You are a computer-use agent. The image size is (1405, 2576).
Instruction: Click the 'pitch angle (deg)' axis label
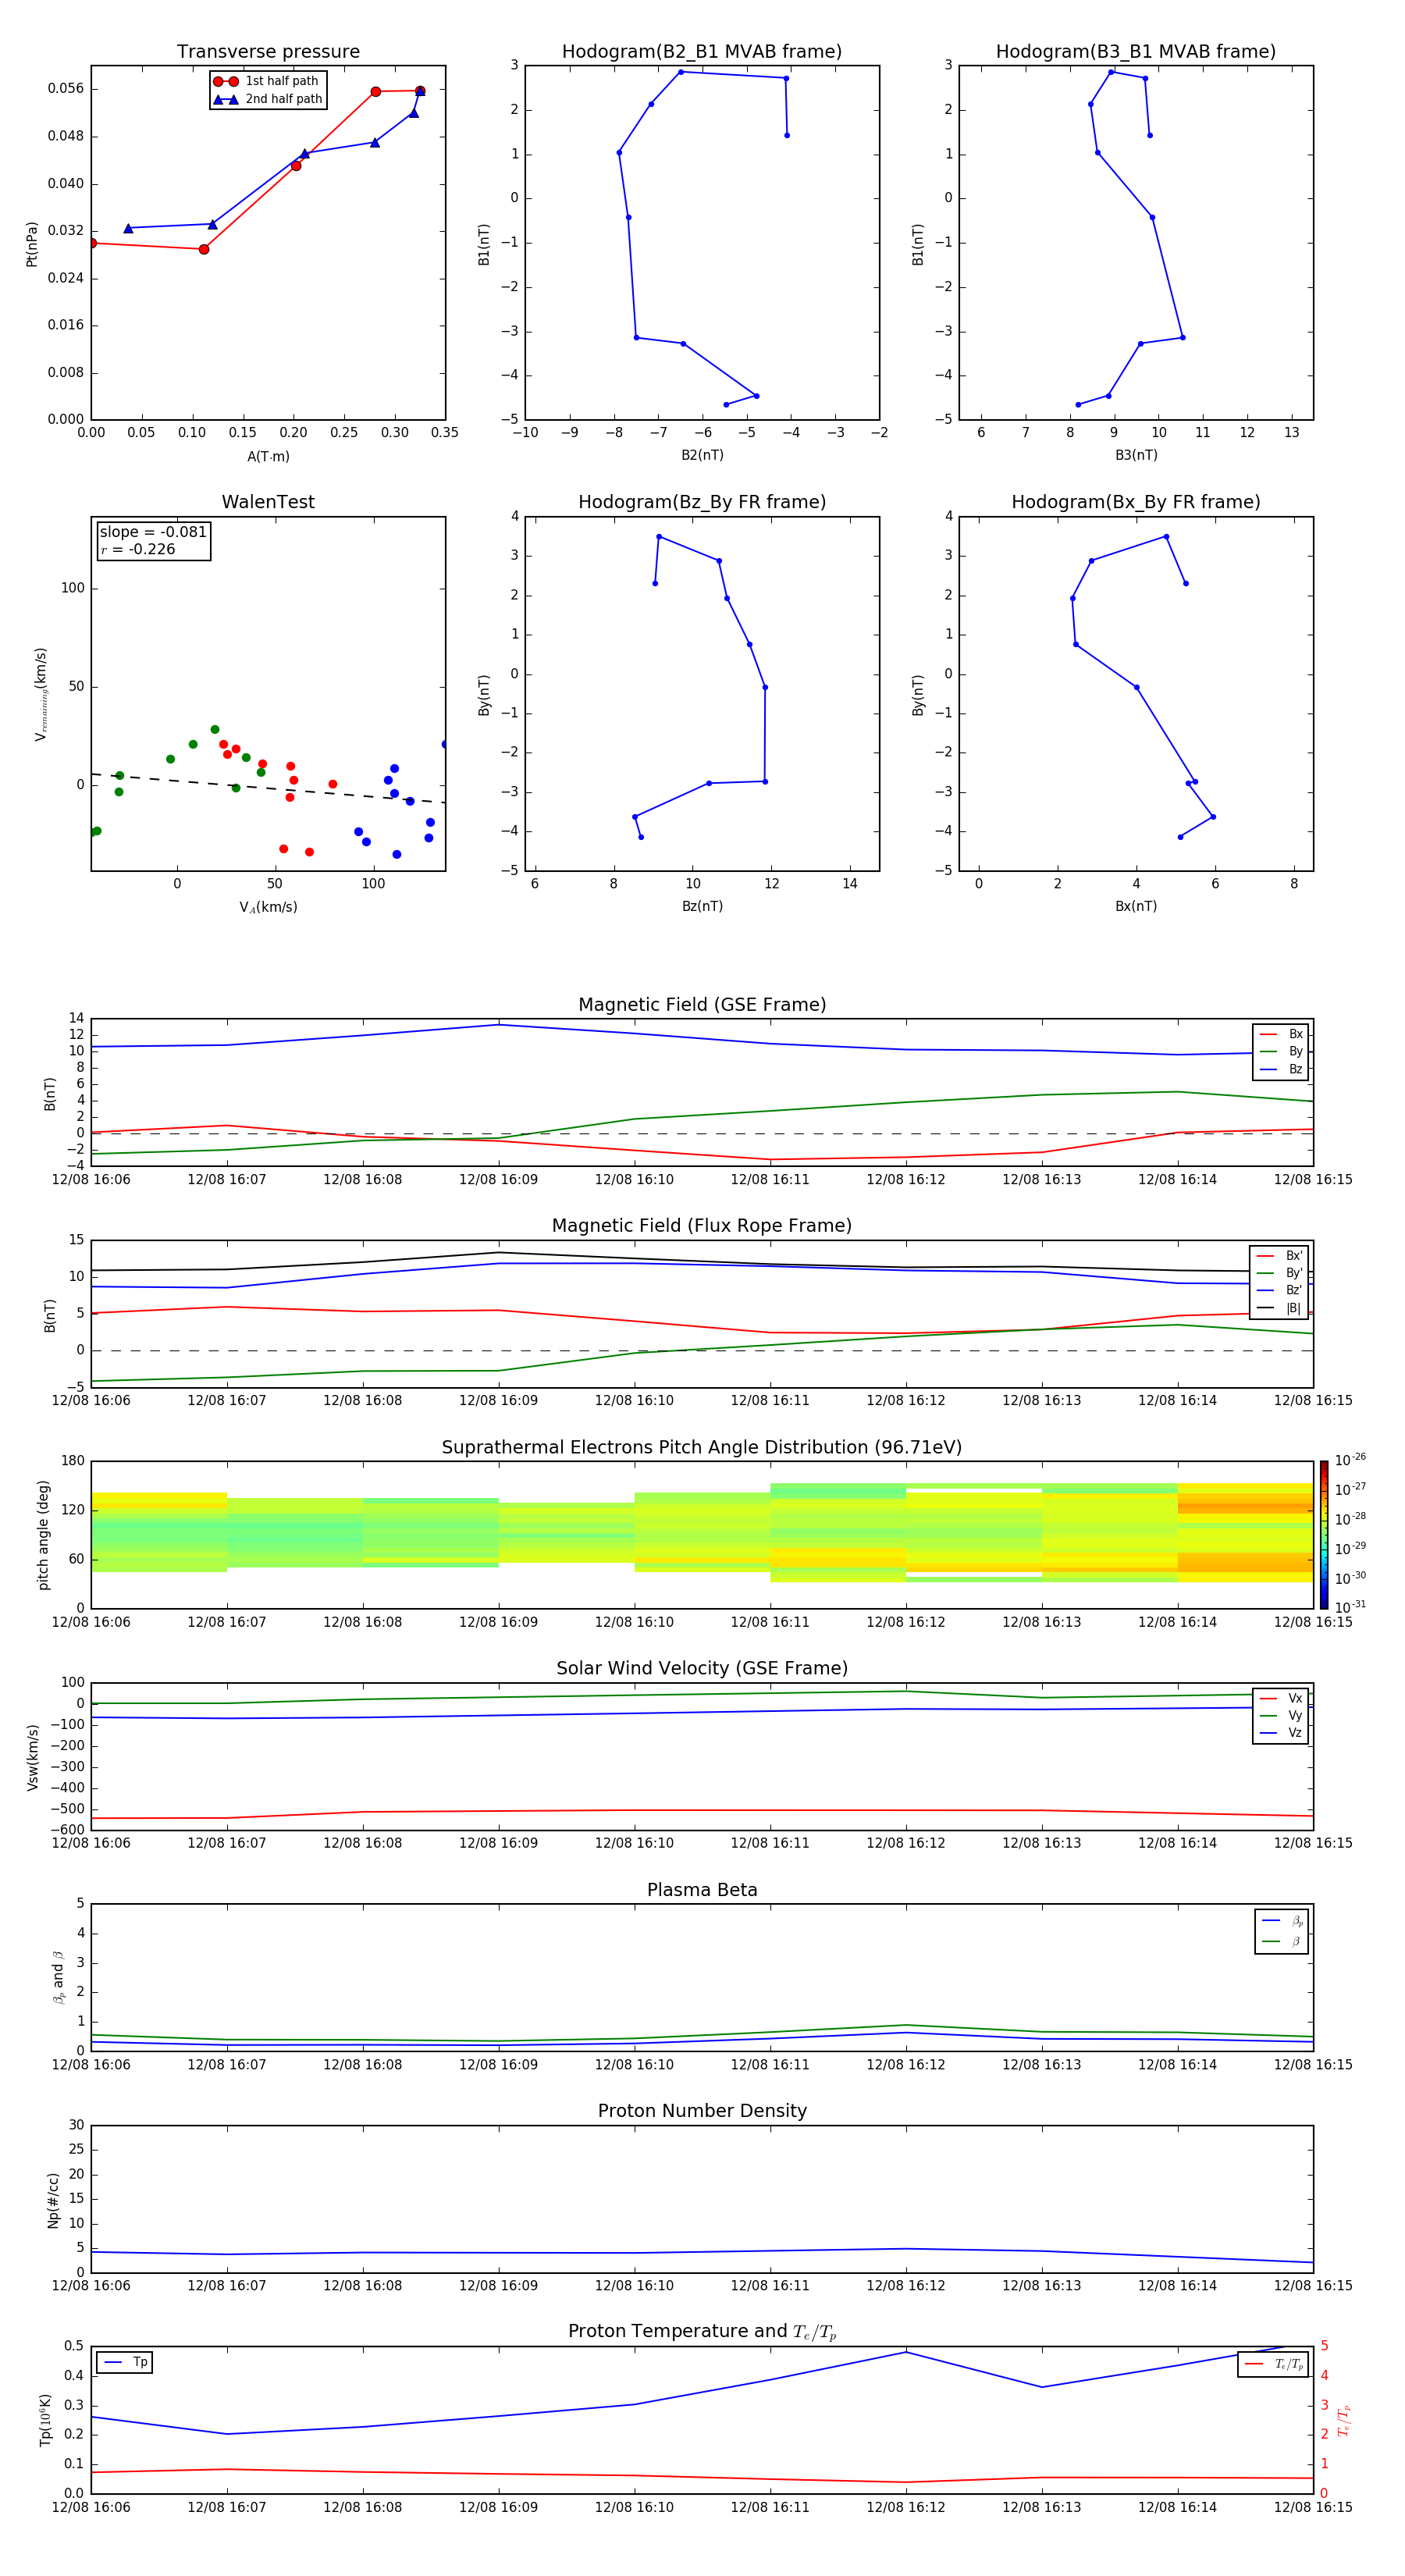(x=44, y=1535)
